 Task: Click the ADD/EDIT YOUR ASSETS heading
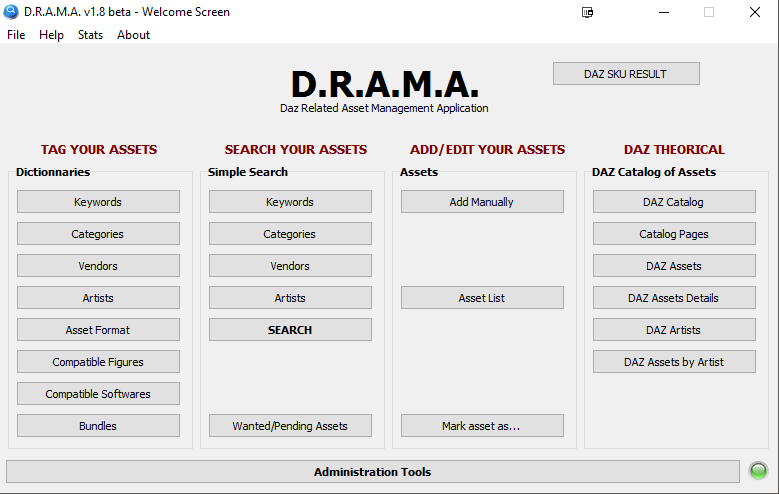[x=487, y=150]
